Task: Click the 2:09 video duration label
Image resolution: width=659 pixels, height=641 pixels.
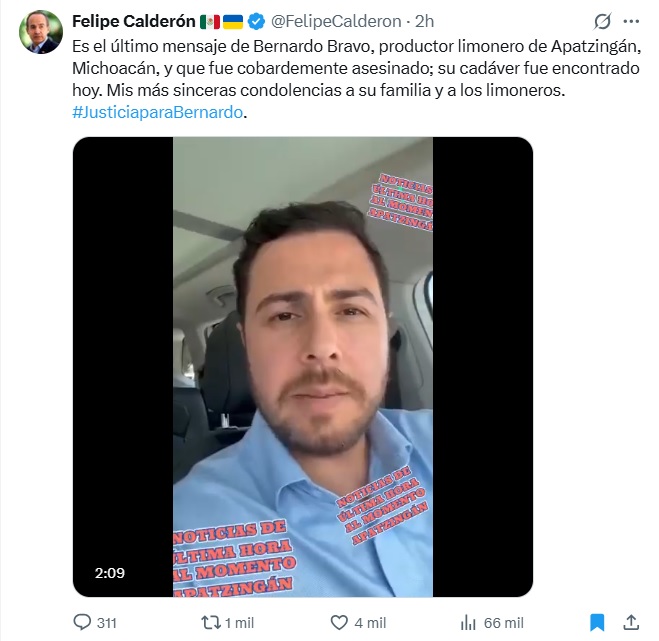Action: (110, 573)
